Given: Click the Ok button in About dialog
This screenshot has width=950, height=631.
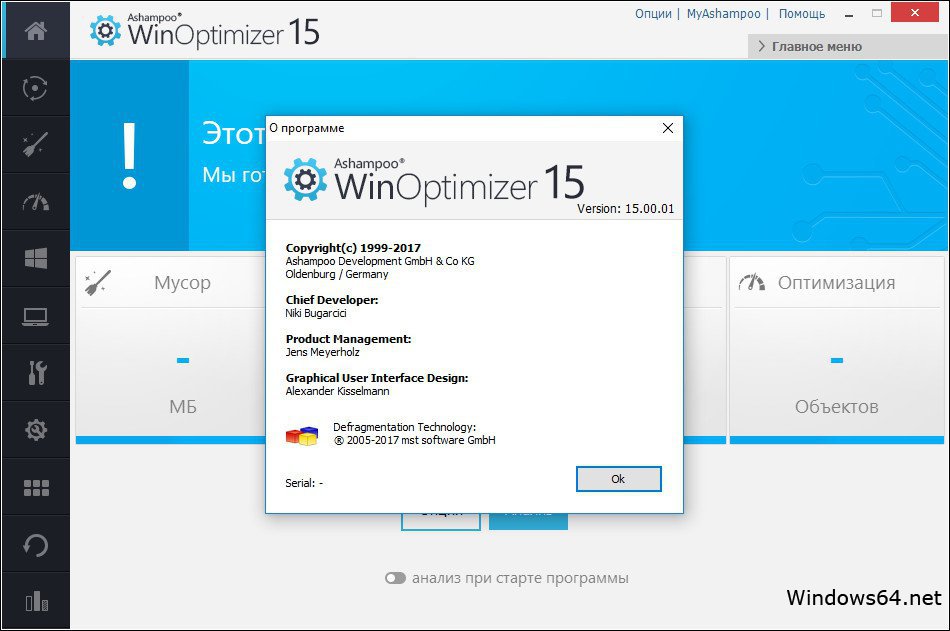Looking at the screenshot, I should 618,479.
